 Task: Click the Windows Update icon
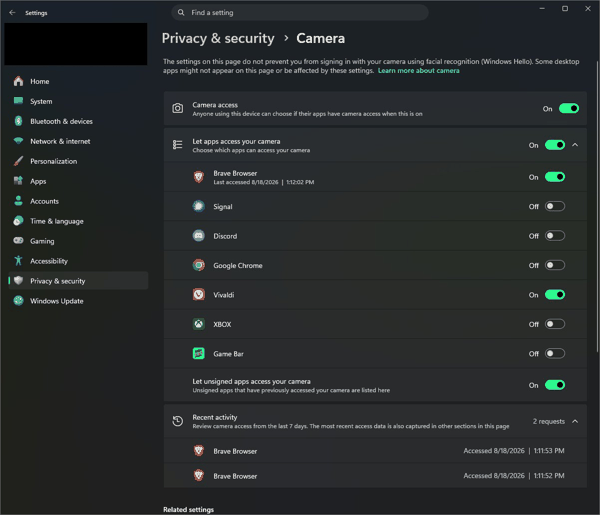18,300
